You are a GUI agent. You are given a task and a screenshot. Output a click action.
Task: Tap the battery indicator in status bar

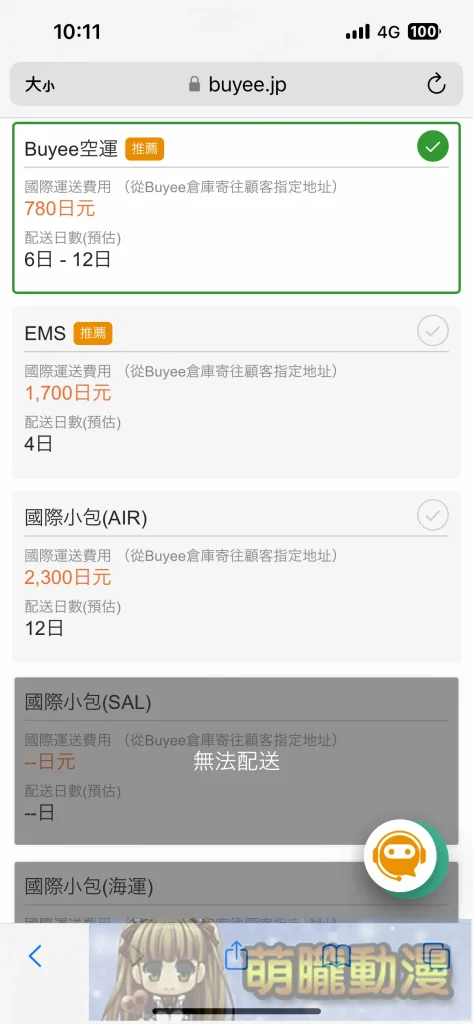click(x=424, y=31)
